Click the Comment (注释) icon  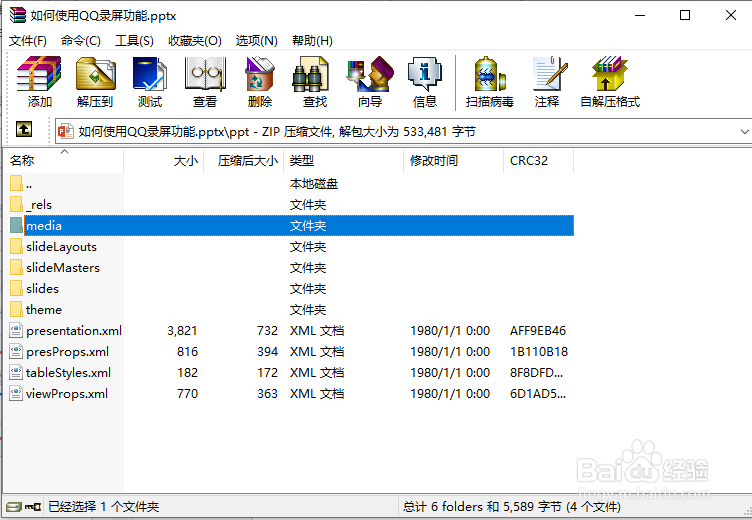click(x=550, y=74)
